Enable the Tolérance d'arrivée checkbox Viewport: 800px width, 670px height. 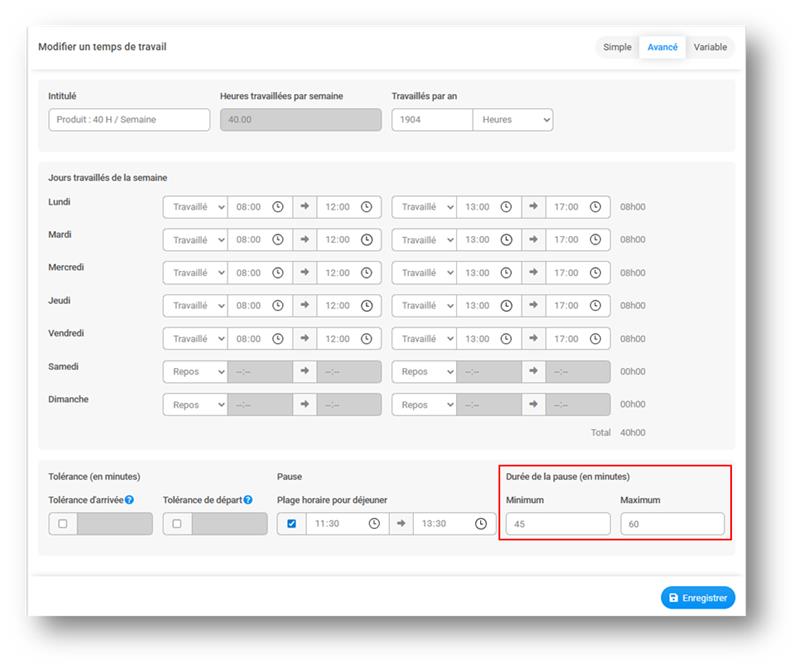coord(62,524)
